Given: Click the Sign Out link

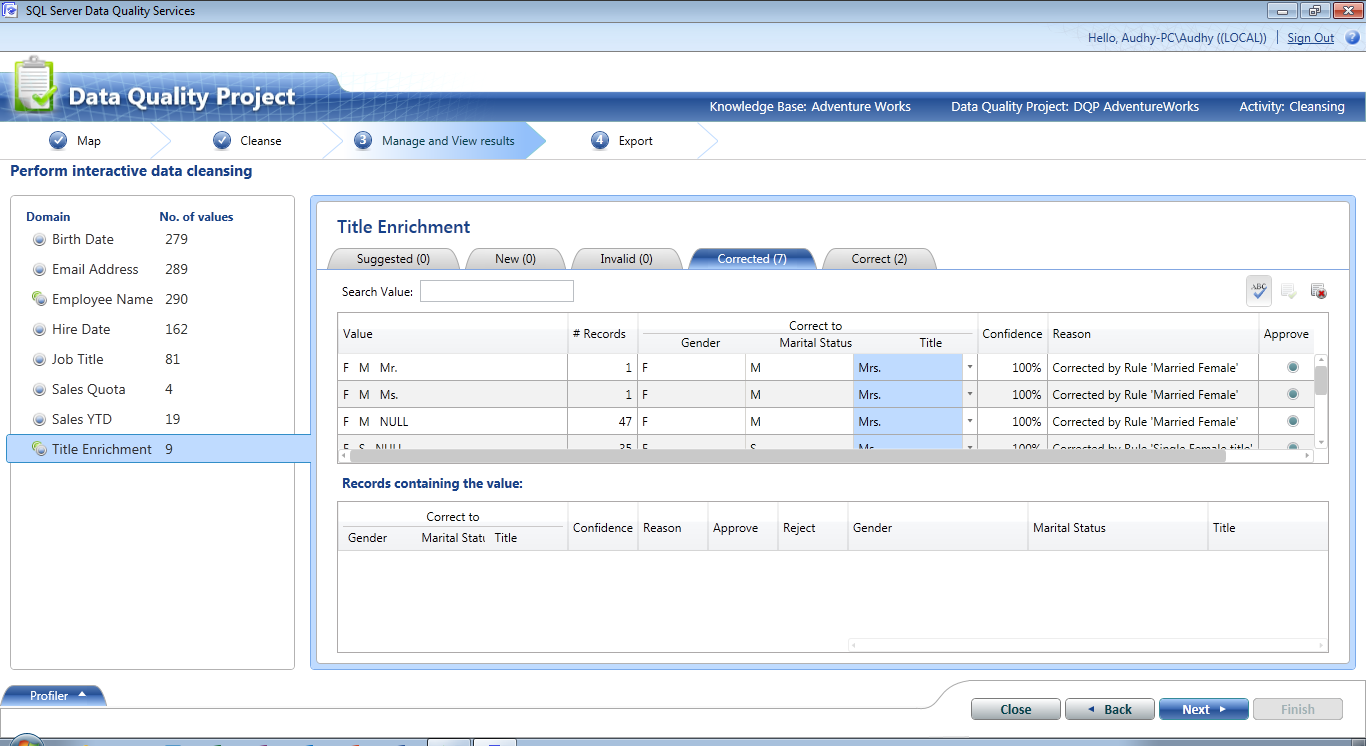Looking at the screenshot, I should pyautogui.click(x=1310, y=37).
